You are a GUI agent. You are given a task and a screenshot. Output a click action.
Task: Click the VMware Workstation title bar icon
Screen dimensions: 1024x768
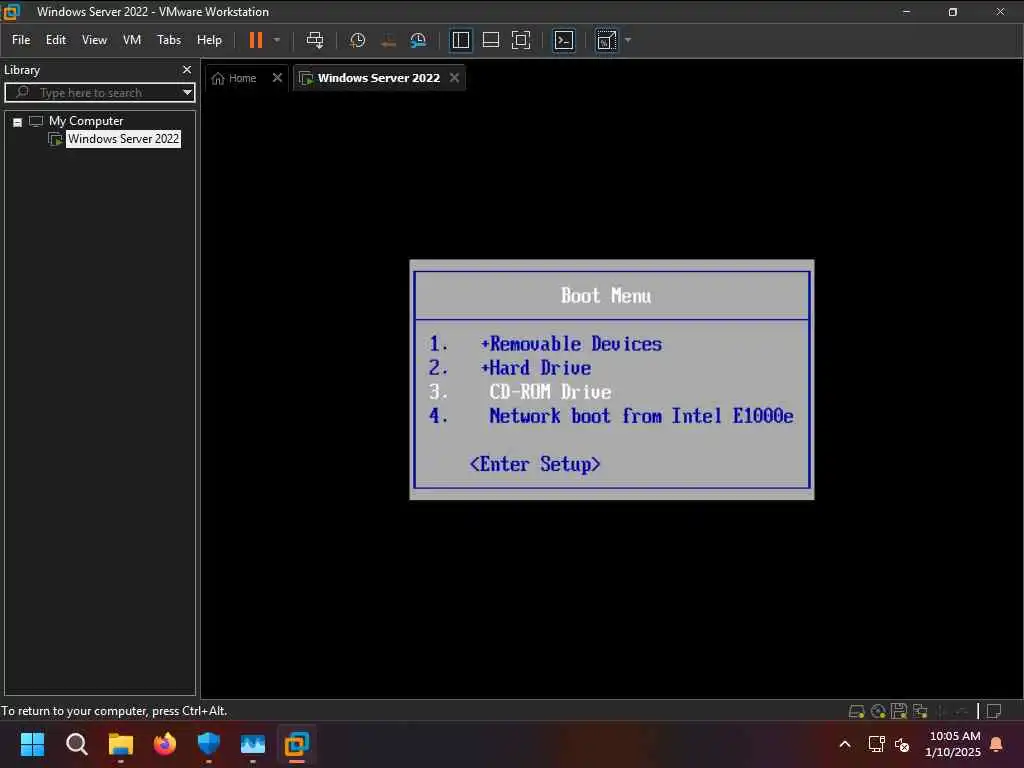11,11
